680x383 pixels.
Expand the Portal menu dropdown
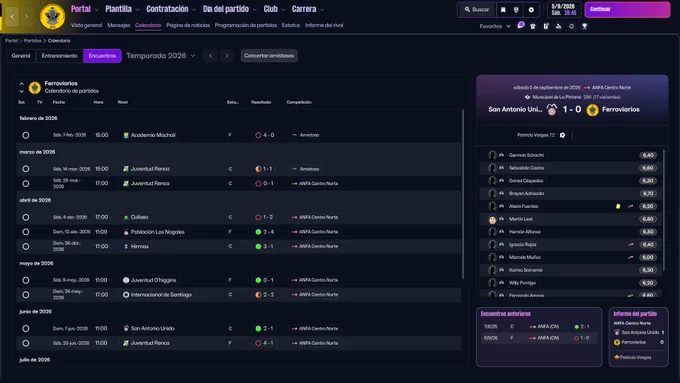96,10
